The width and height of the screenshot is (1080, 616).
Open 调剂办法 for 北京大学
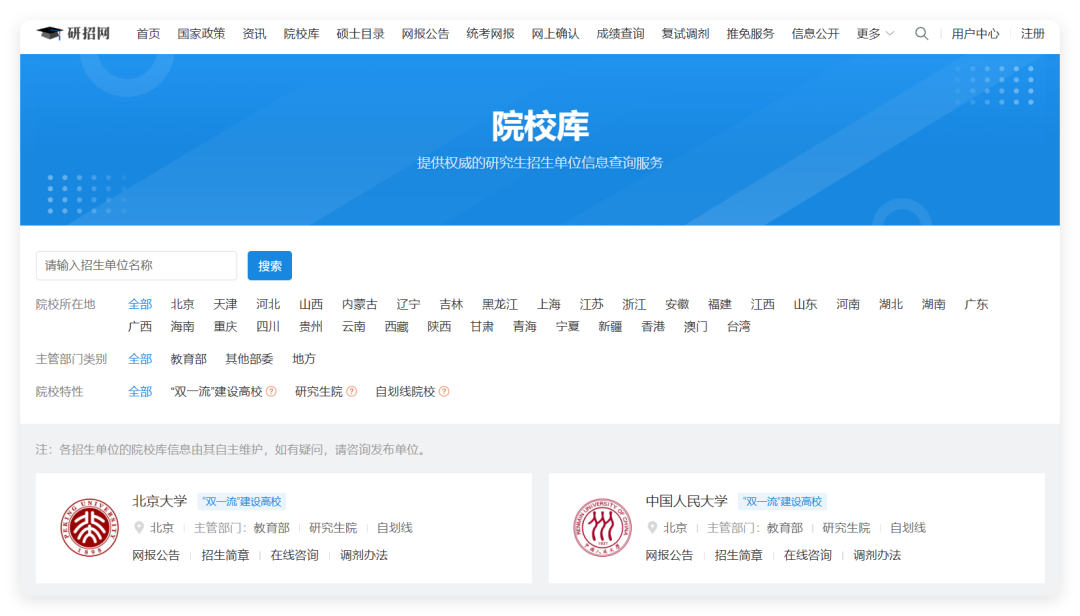point(364,555)
